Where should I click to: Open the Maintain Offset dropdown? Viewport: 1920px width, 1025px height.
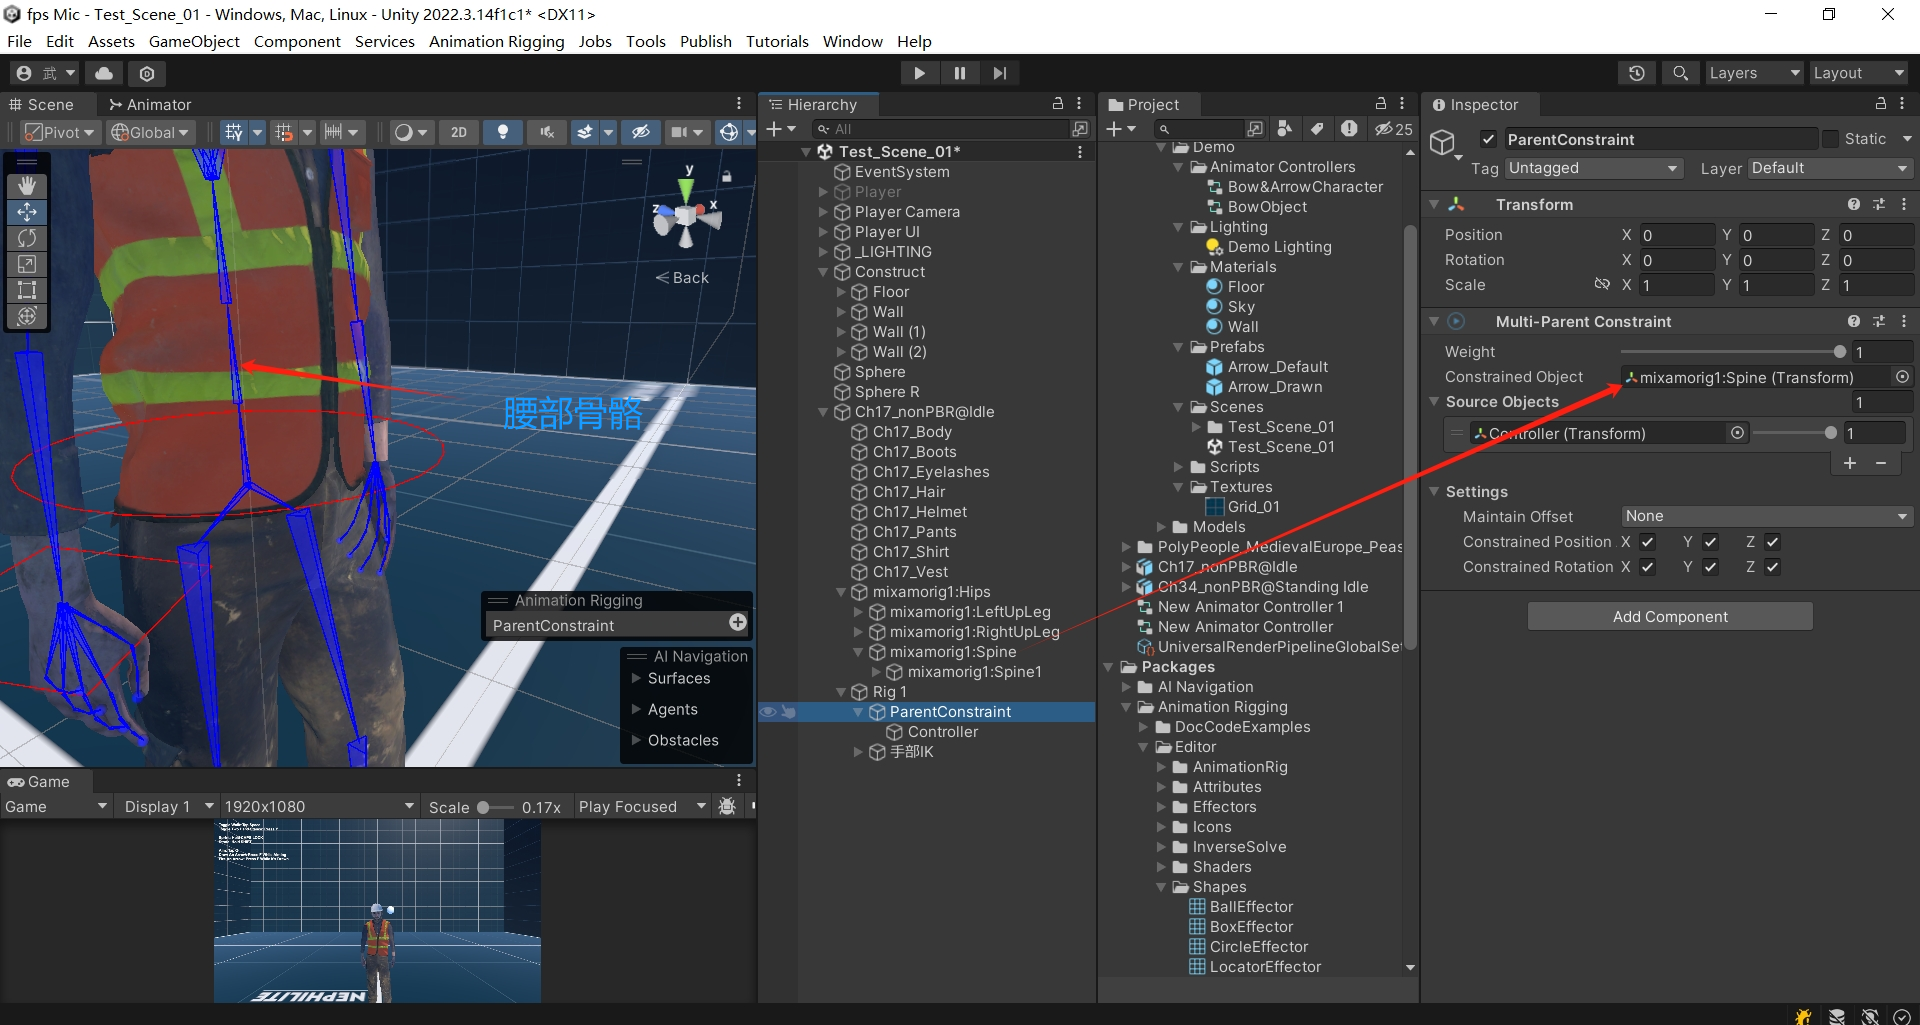[1767, 516]
